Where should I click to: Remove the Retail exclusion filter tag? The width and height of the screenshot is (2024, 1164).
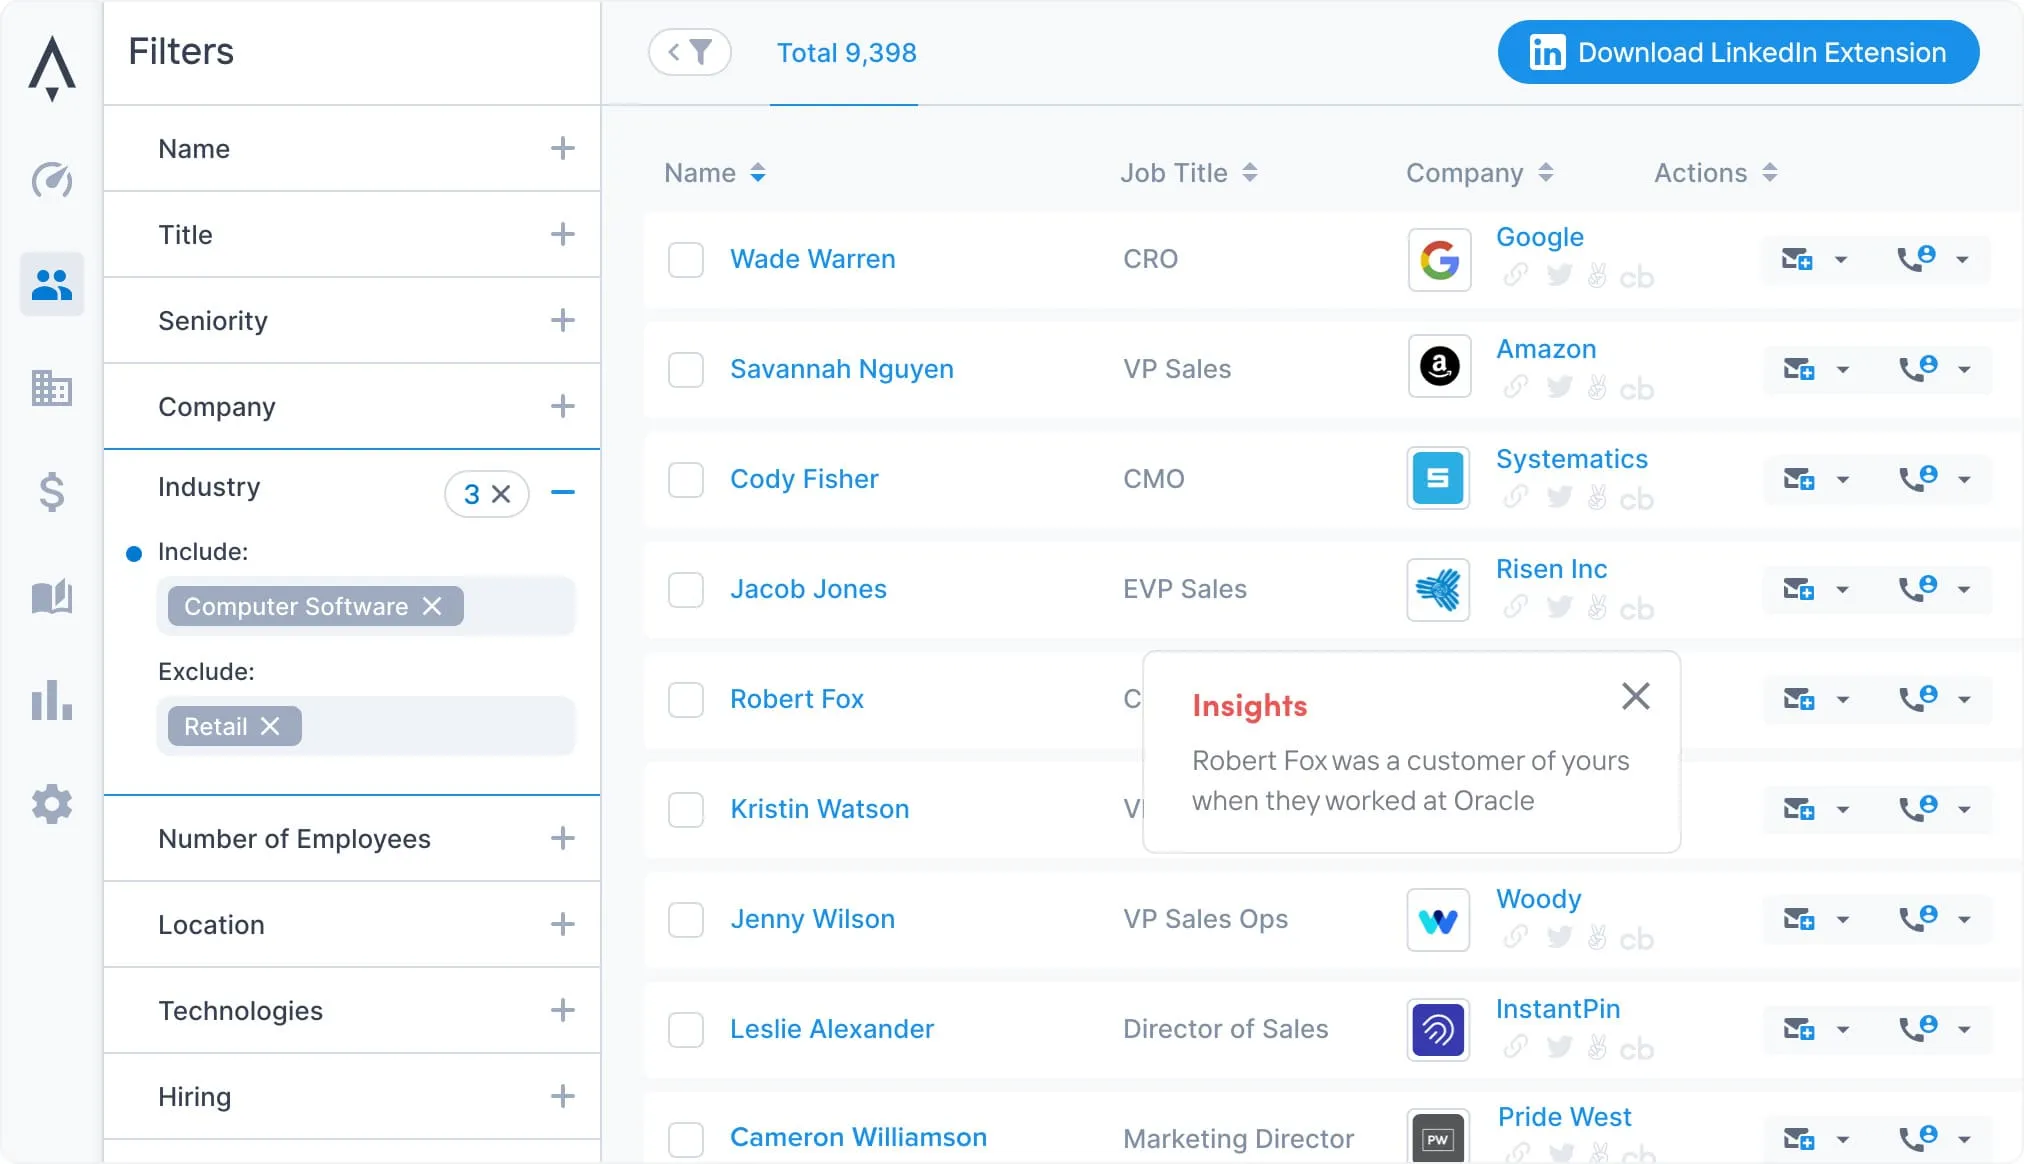[274, 726]
